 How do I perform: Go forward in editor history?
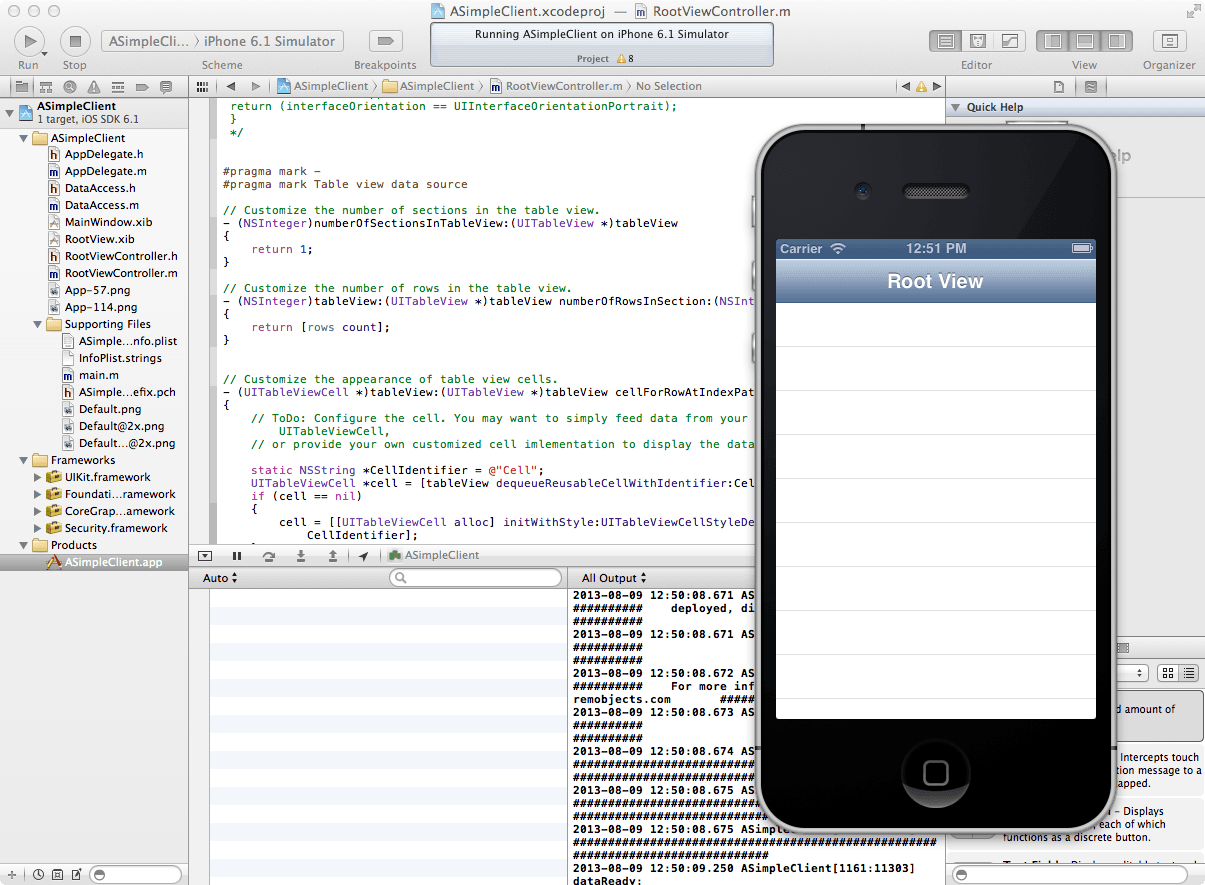[x=256, y=87]
